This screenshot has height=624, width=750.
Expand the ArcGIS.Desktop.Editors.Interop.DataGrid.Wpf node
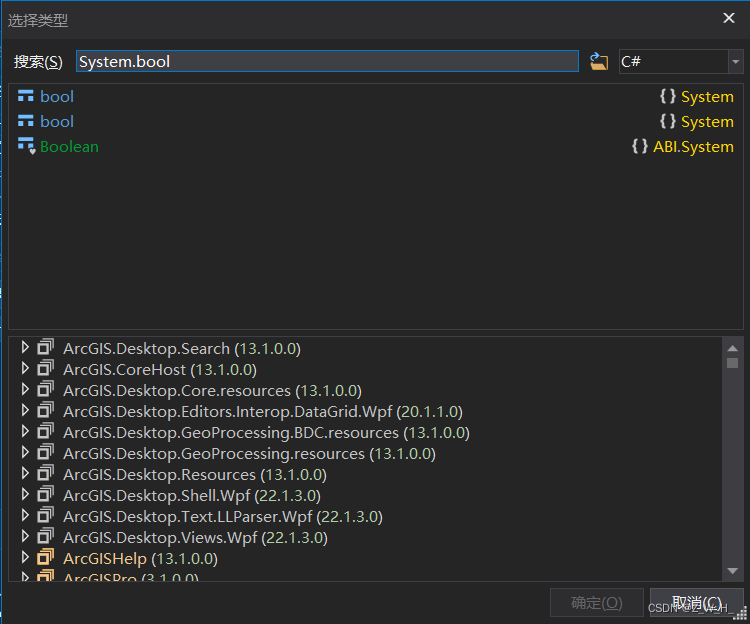coord(25,410)
